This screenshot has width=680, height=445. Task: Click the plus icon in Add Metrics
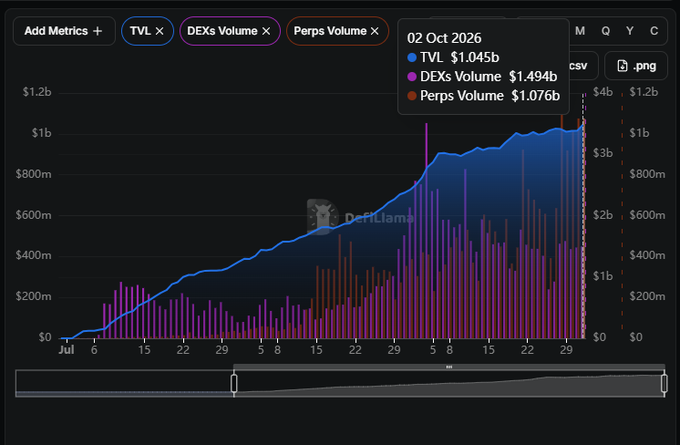point(98,31)
